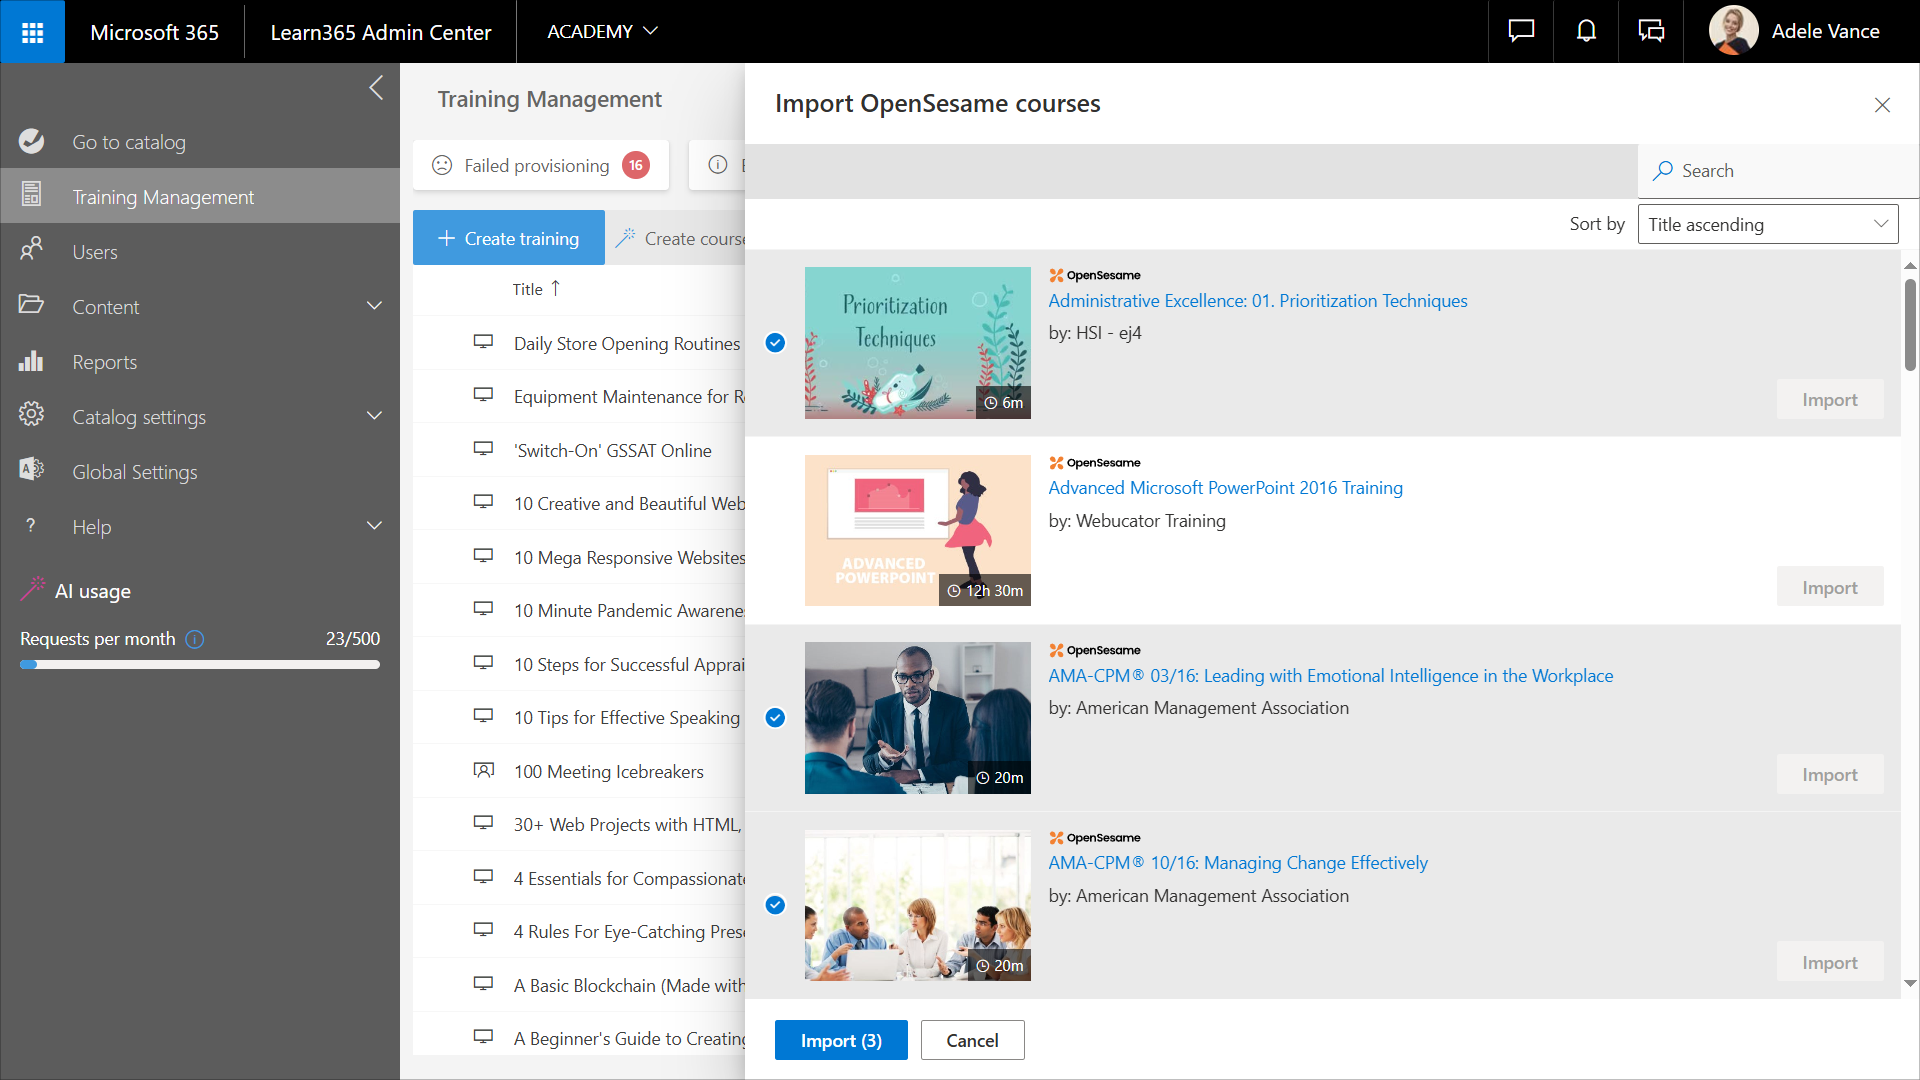Click the Title sort ascending arrow
The height and width of the screenshot is (1080, 1920).
click(556, 288)
